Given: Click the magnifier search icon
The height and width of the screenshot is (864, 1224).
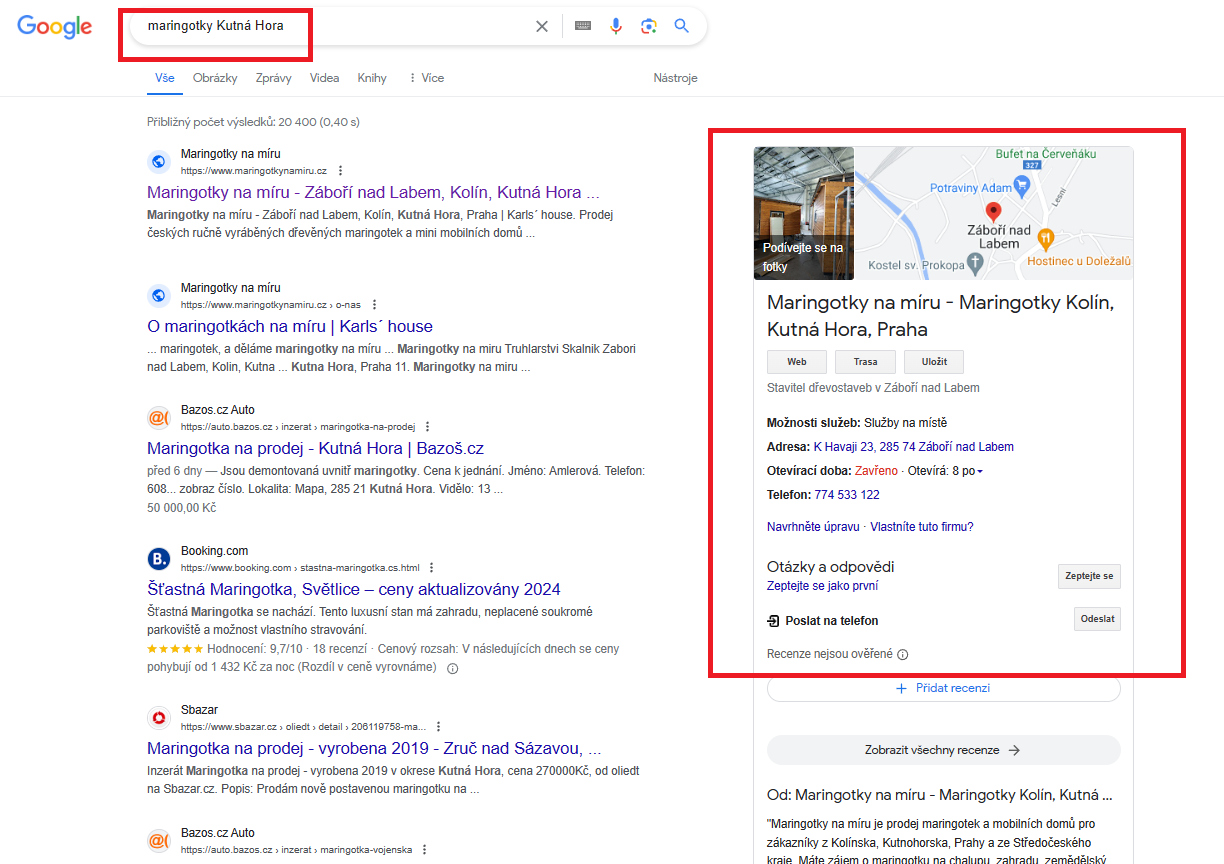Looking at the screenshot, I should (x=682, y=27).
